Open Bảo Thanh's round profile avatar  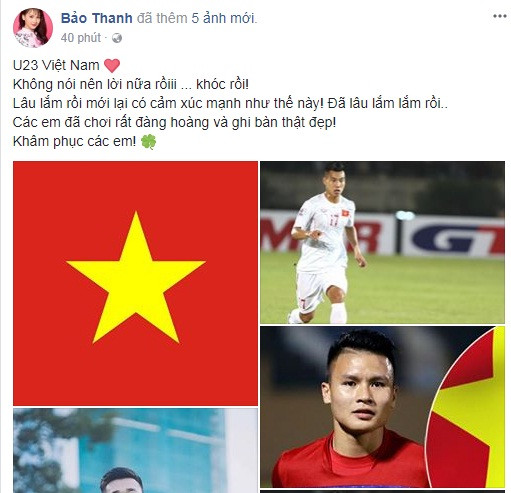[x=33, y=28]
